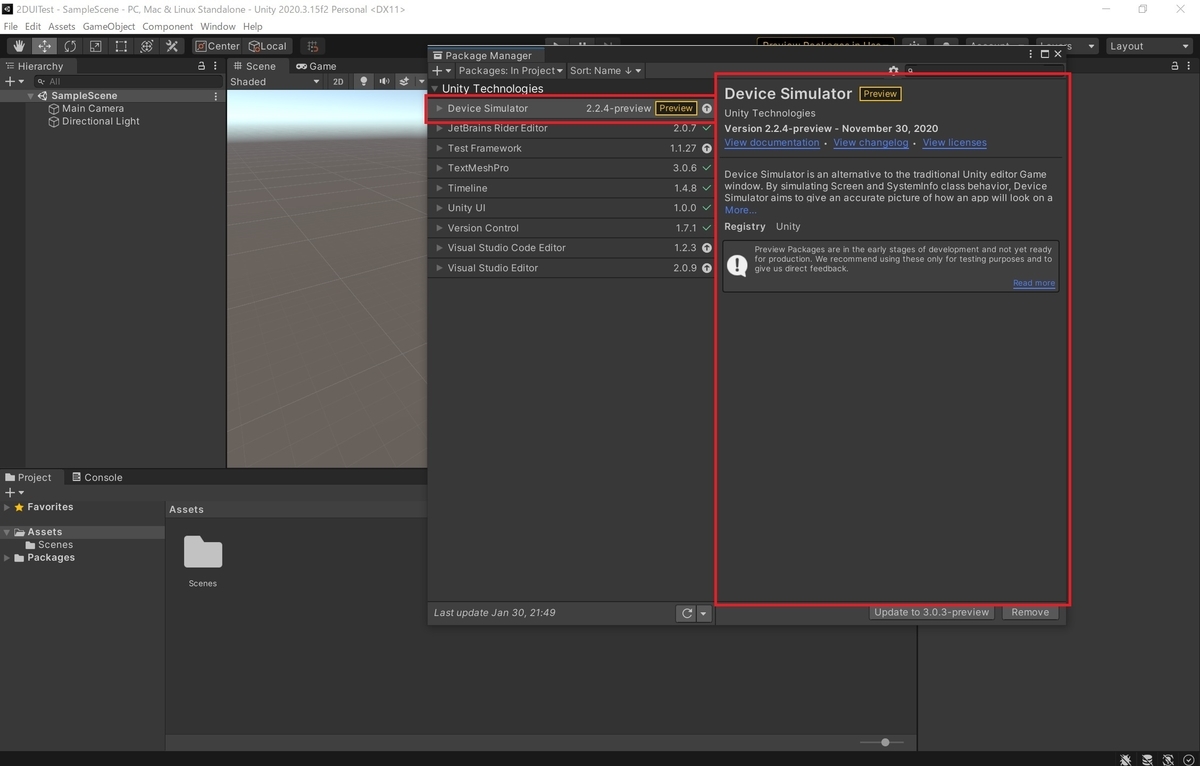Expand description with More link
The image size is (1200, 766).
tap(740, 210)
